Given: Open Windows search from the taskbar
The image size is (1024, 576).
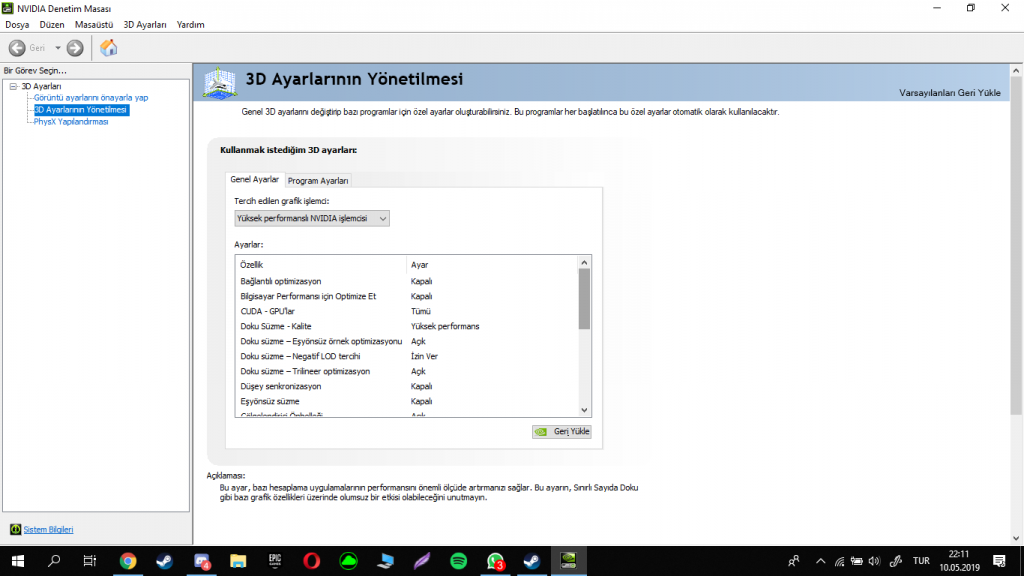Looking at the screenshot, I should [54, 561].
